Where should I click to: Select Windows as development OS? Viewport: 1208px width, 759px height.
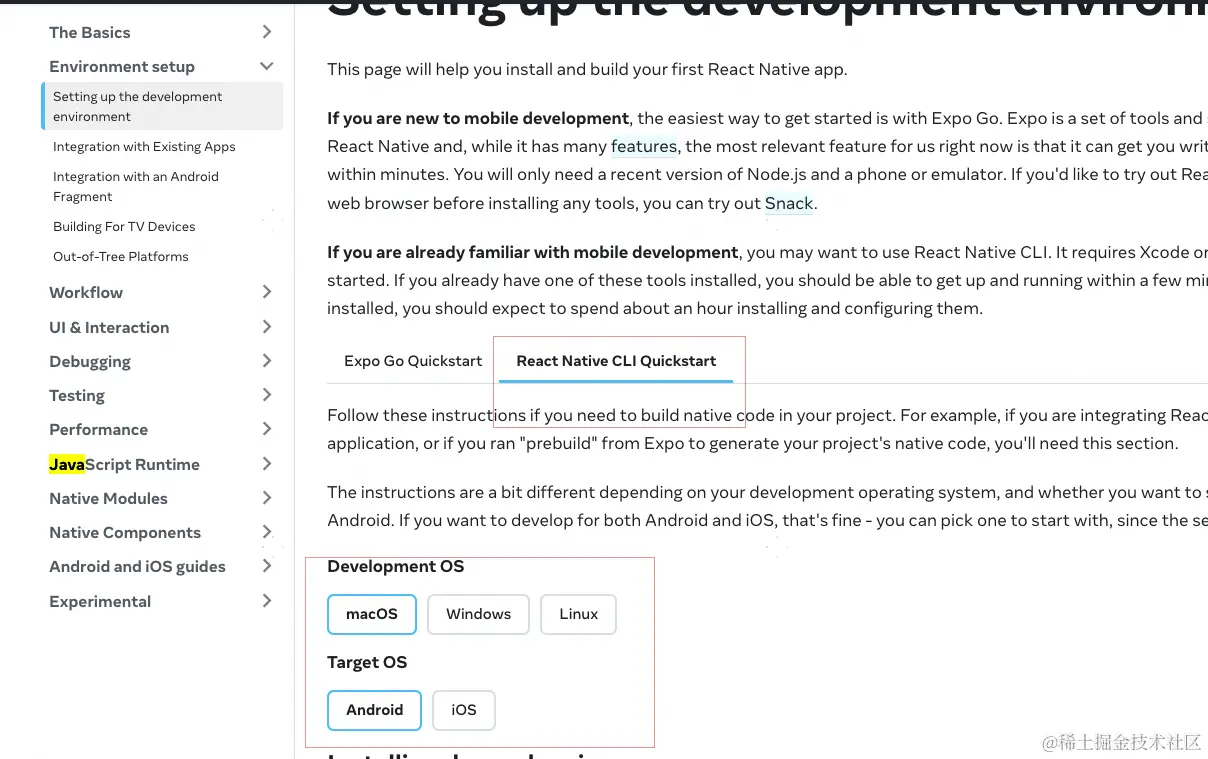point(479,614)
